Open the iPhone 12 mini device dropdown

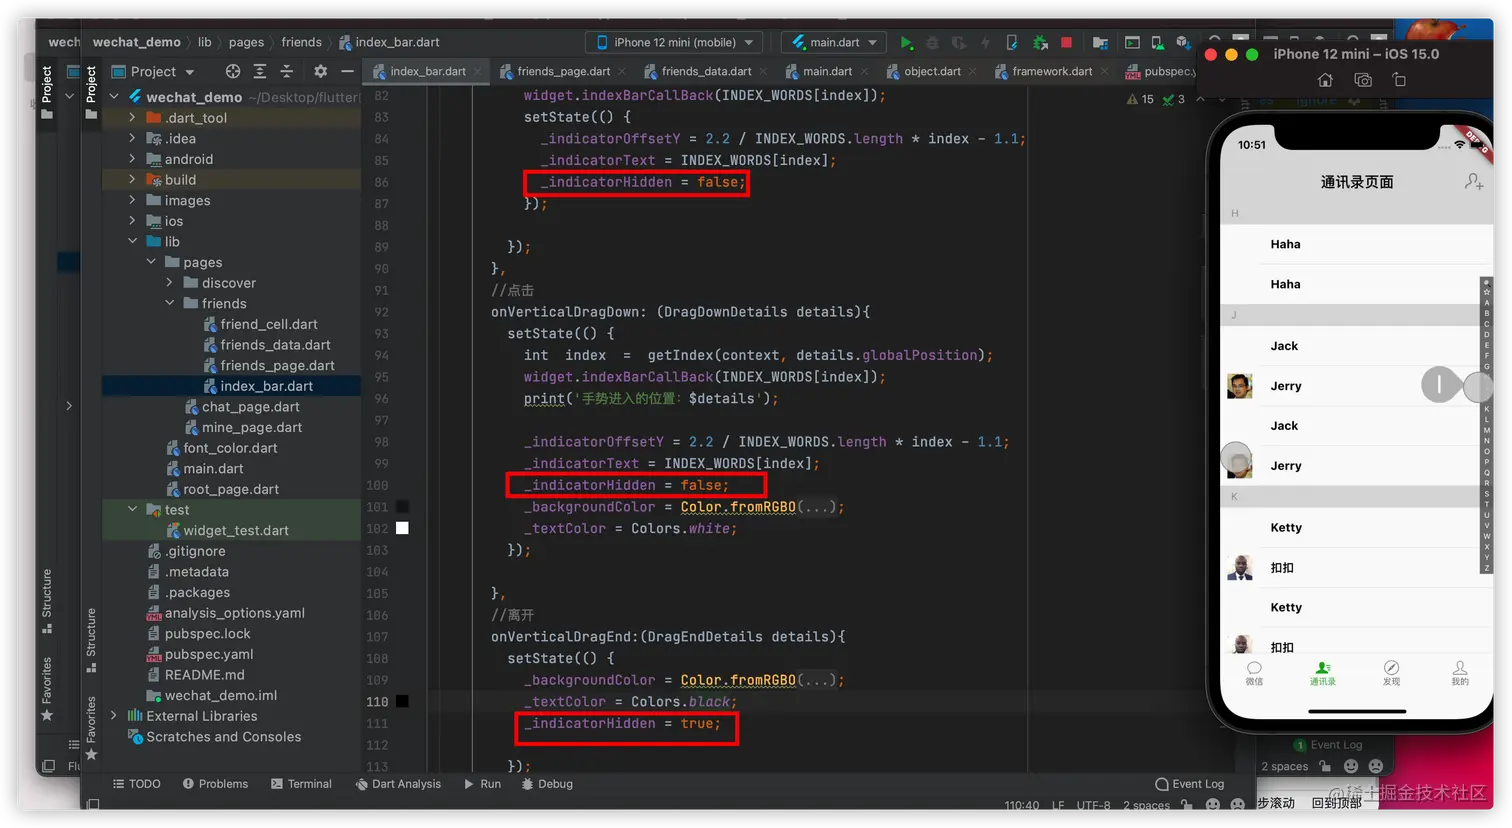click(x=676, y=42)
